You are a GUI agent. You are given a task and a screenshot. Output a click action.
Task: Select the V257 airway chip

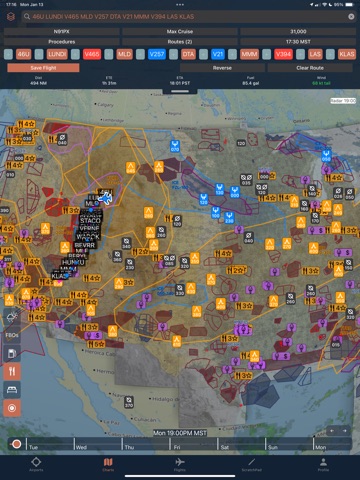[157, 54]
